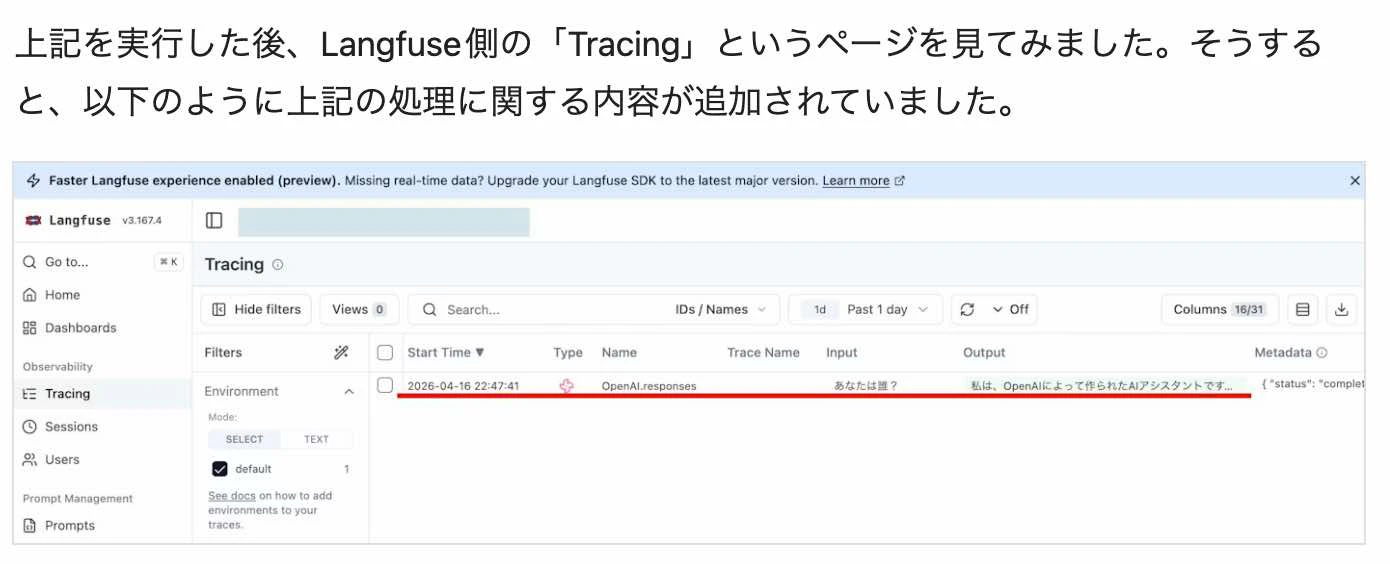Open the IDs / Names dropdown
The width and height of the screenshot is (1390, 564).
pos(721,309)
